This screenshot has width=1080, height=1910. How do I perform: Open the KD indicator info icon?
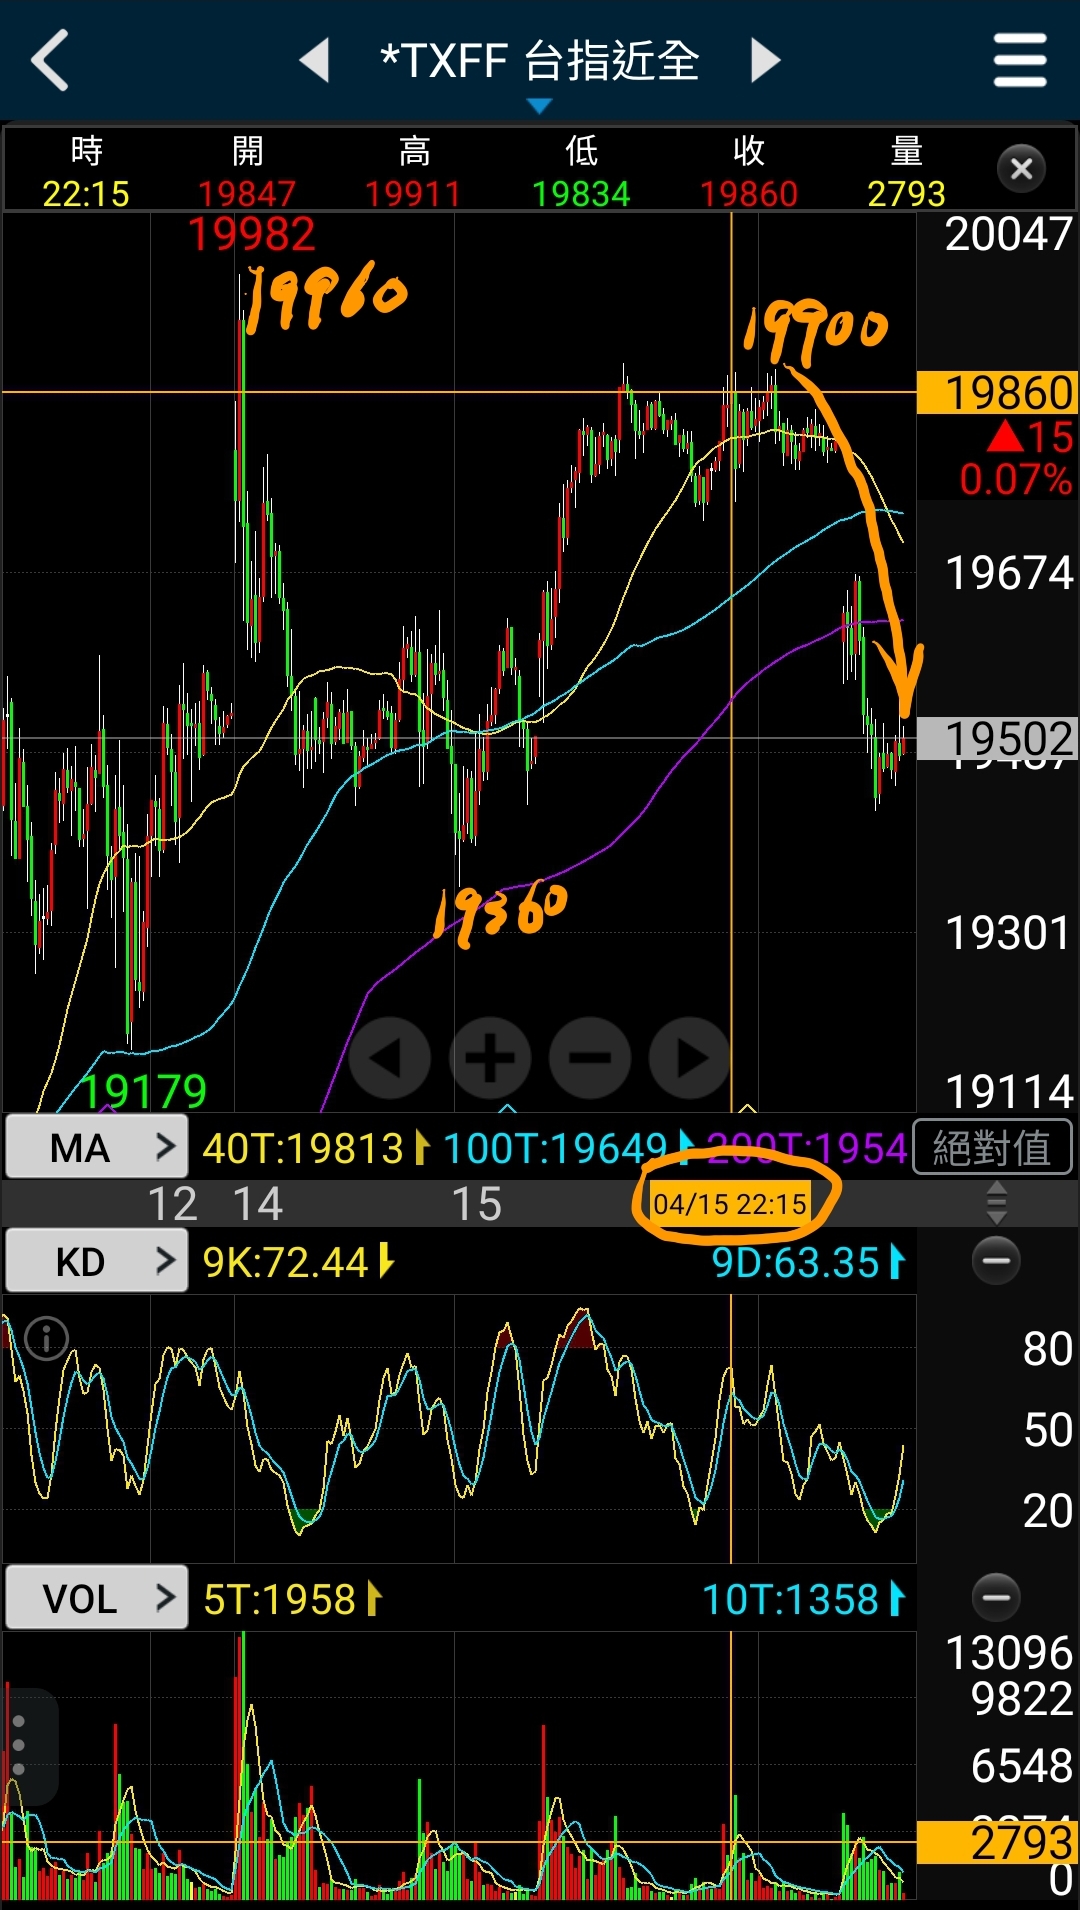pos(46,1338)
